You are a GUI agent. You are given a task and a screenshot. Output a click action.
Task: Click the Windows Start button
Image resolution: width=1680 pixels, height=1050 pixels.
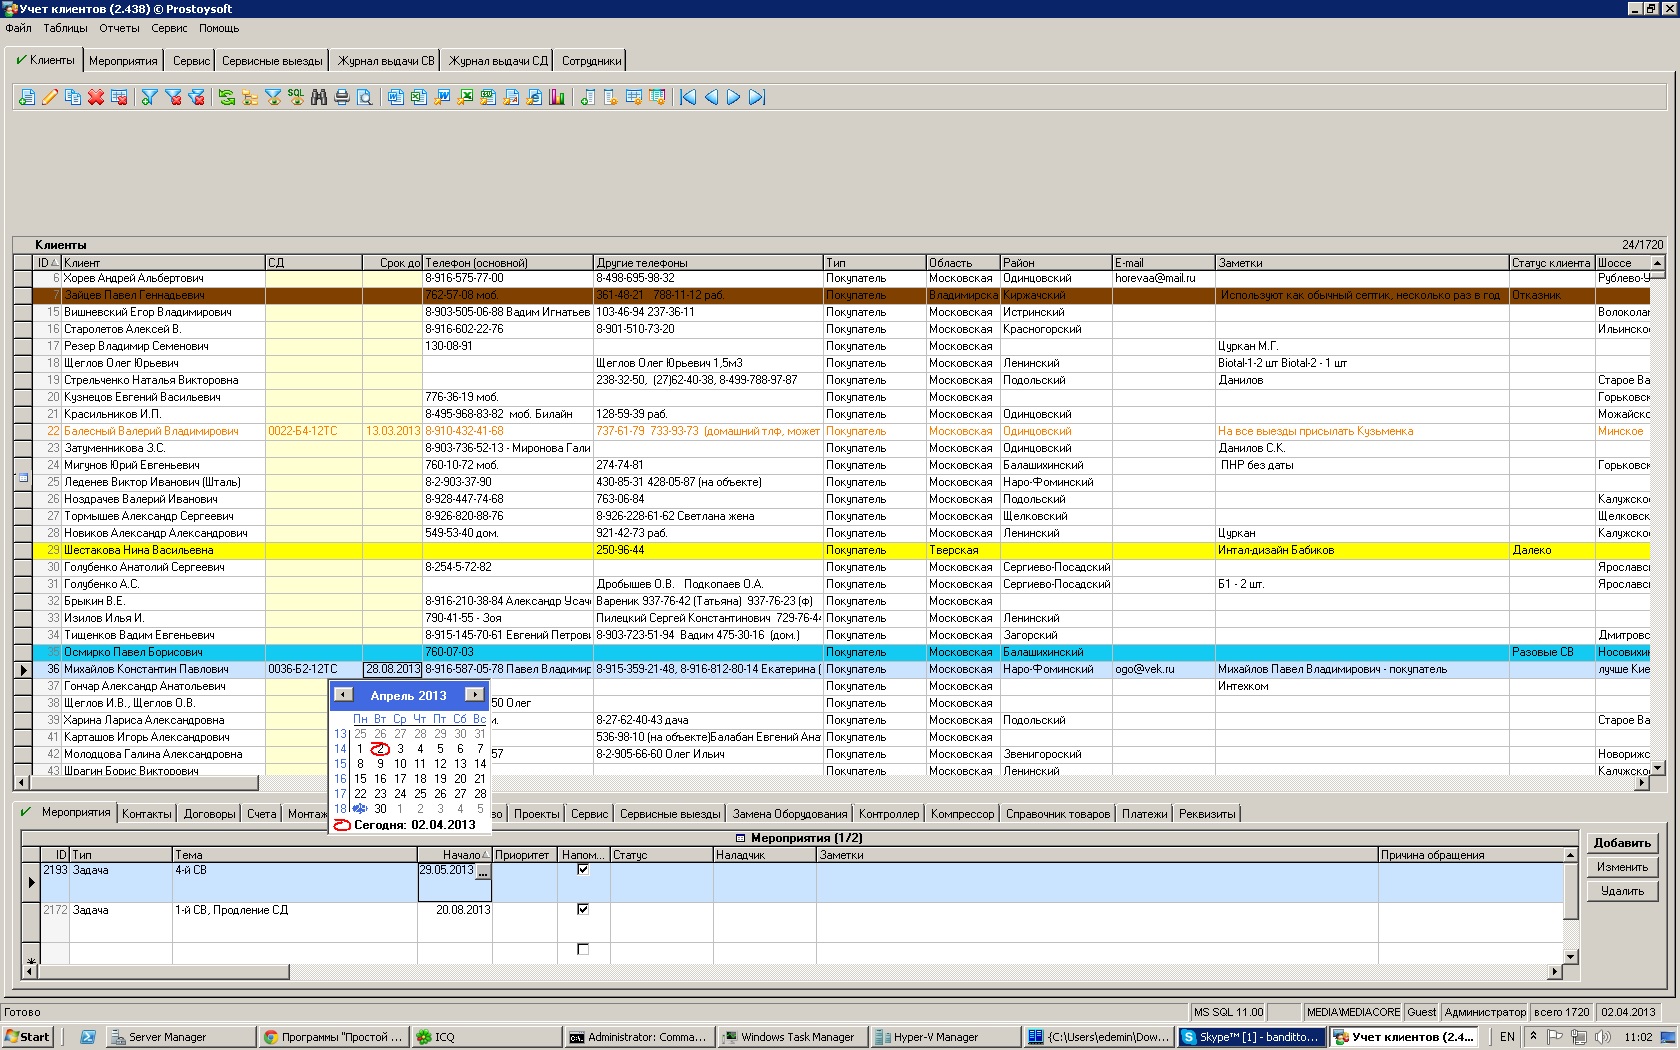(x=28, y=1037)
